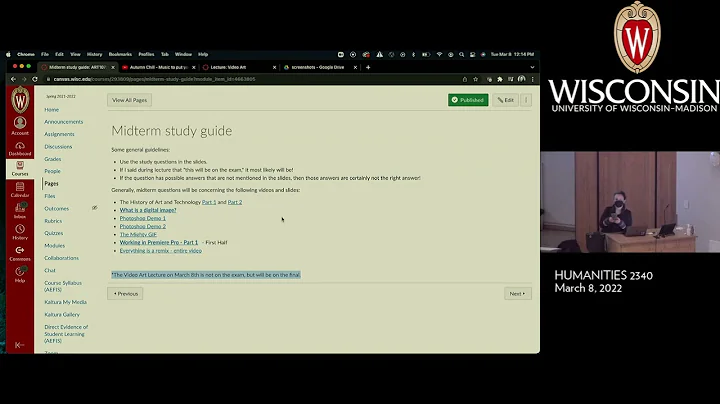
Task: Switch to the Midterm study guide tab
Action: click(77, 67)
